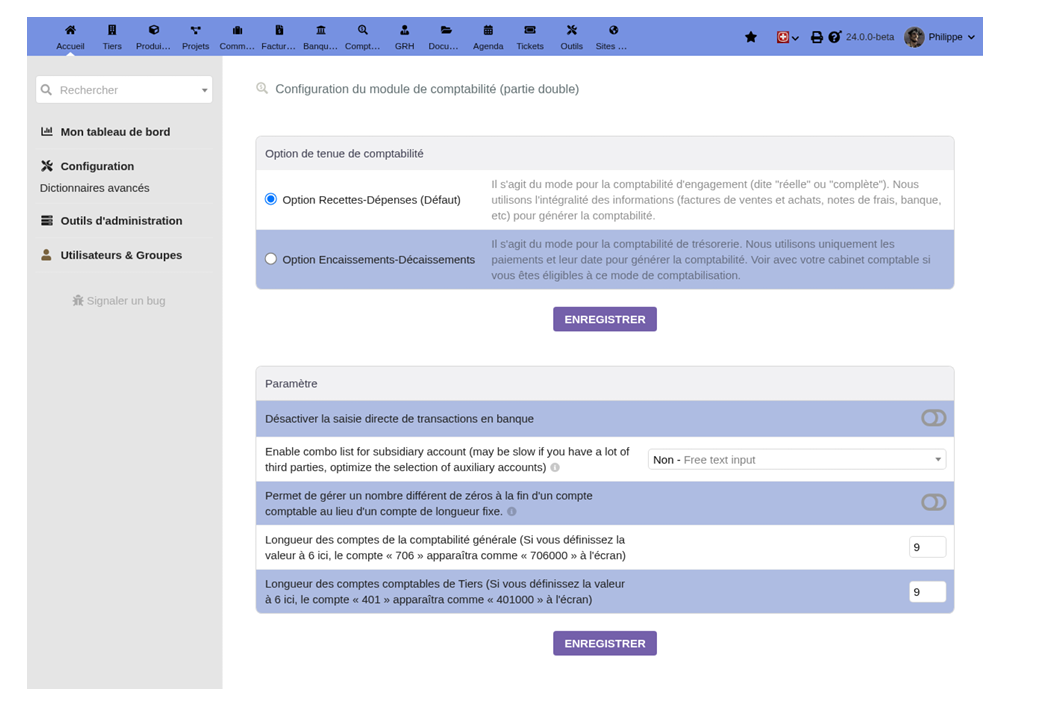Select Option Encaissements-Décaissements radio button
1063x708 pixels.
270,259
